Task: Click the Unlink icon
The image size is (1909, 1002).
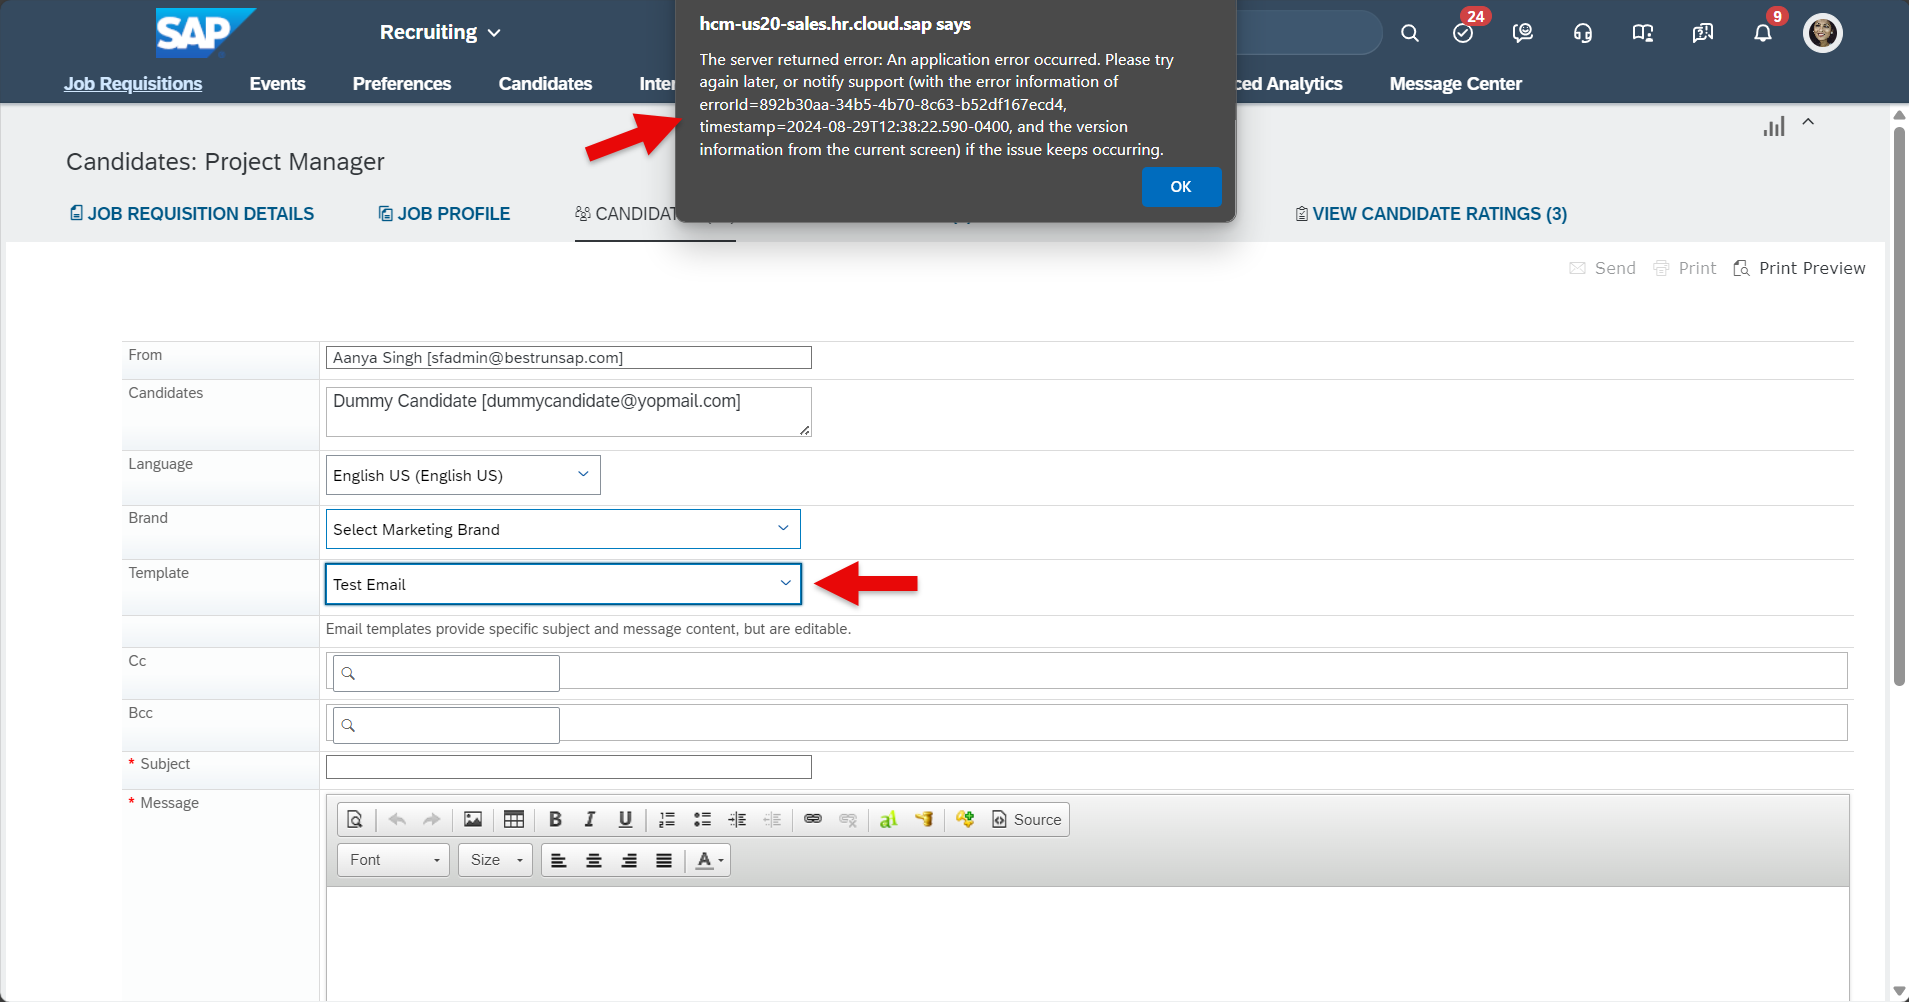Action: 848,820
